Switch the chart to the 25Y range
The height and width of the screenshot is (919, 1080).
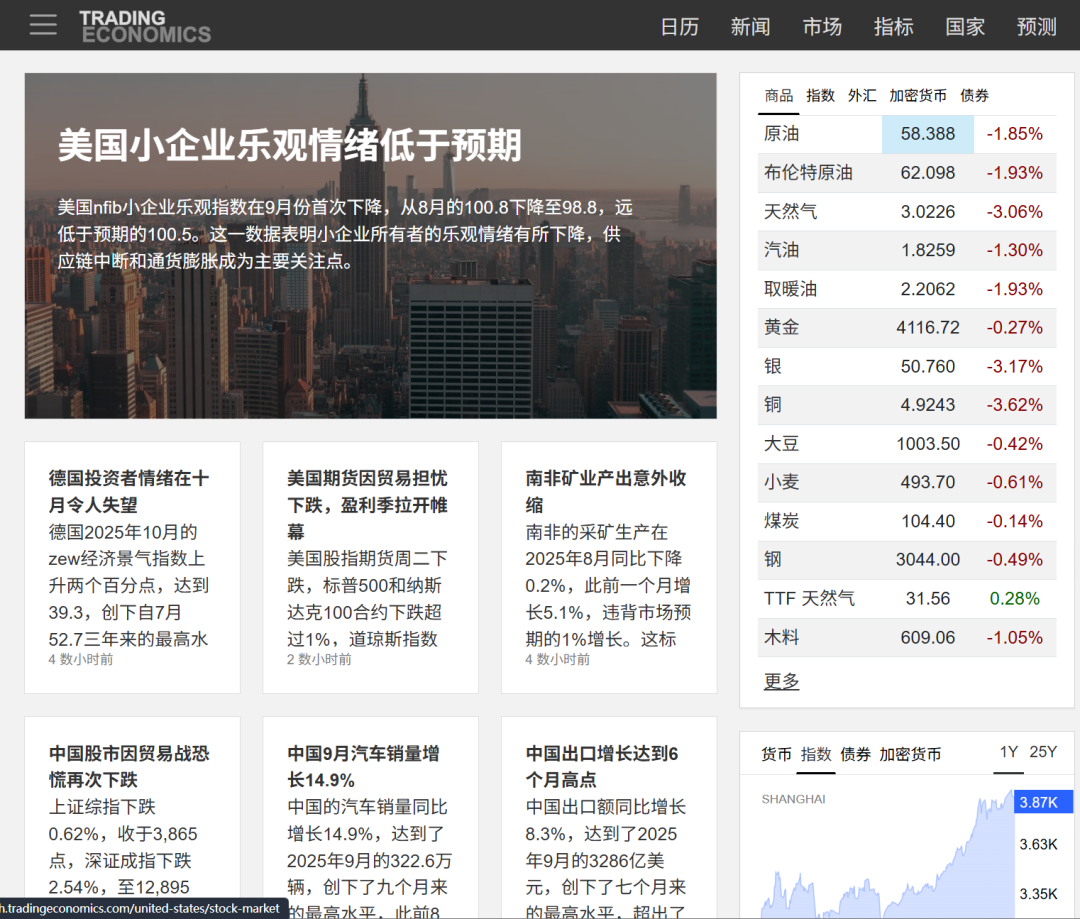1041,752
